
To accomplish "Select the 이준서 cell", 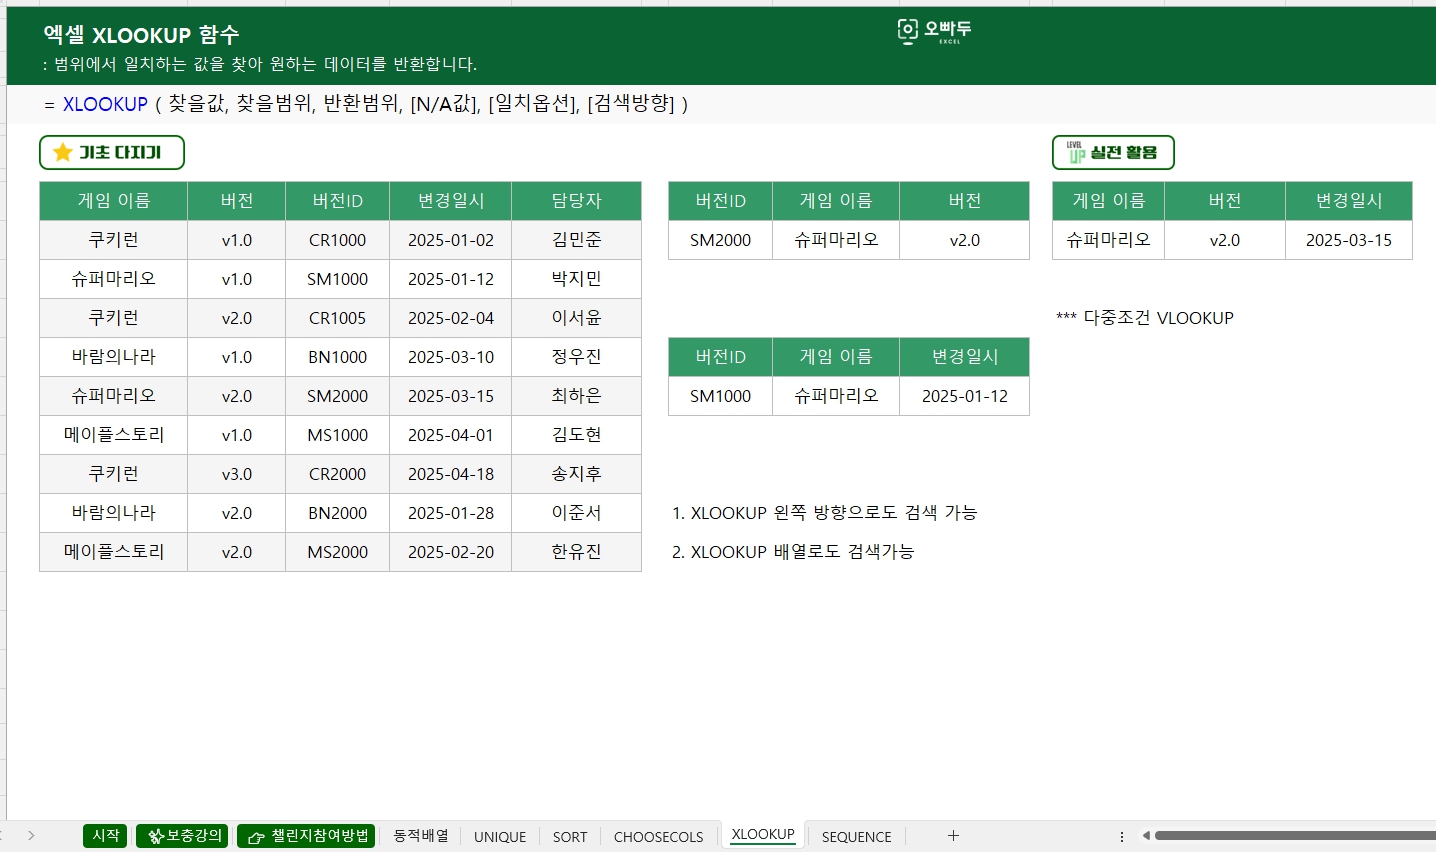I will tap(576, 513).
